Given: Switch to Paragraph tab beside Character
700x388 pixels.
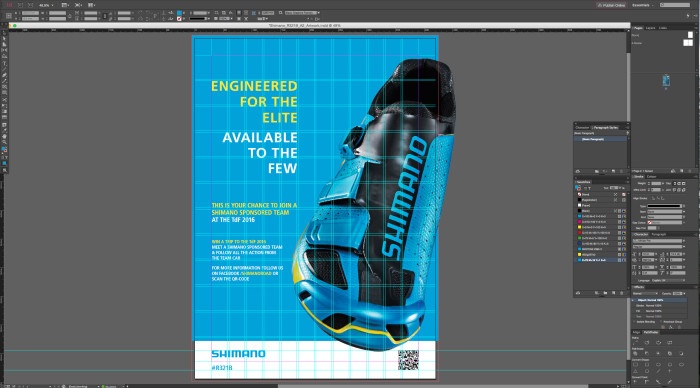Looking at the screenshot, I should [x=658, y=234].
